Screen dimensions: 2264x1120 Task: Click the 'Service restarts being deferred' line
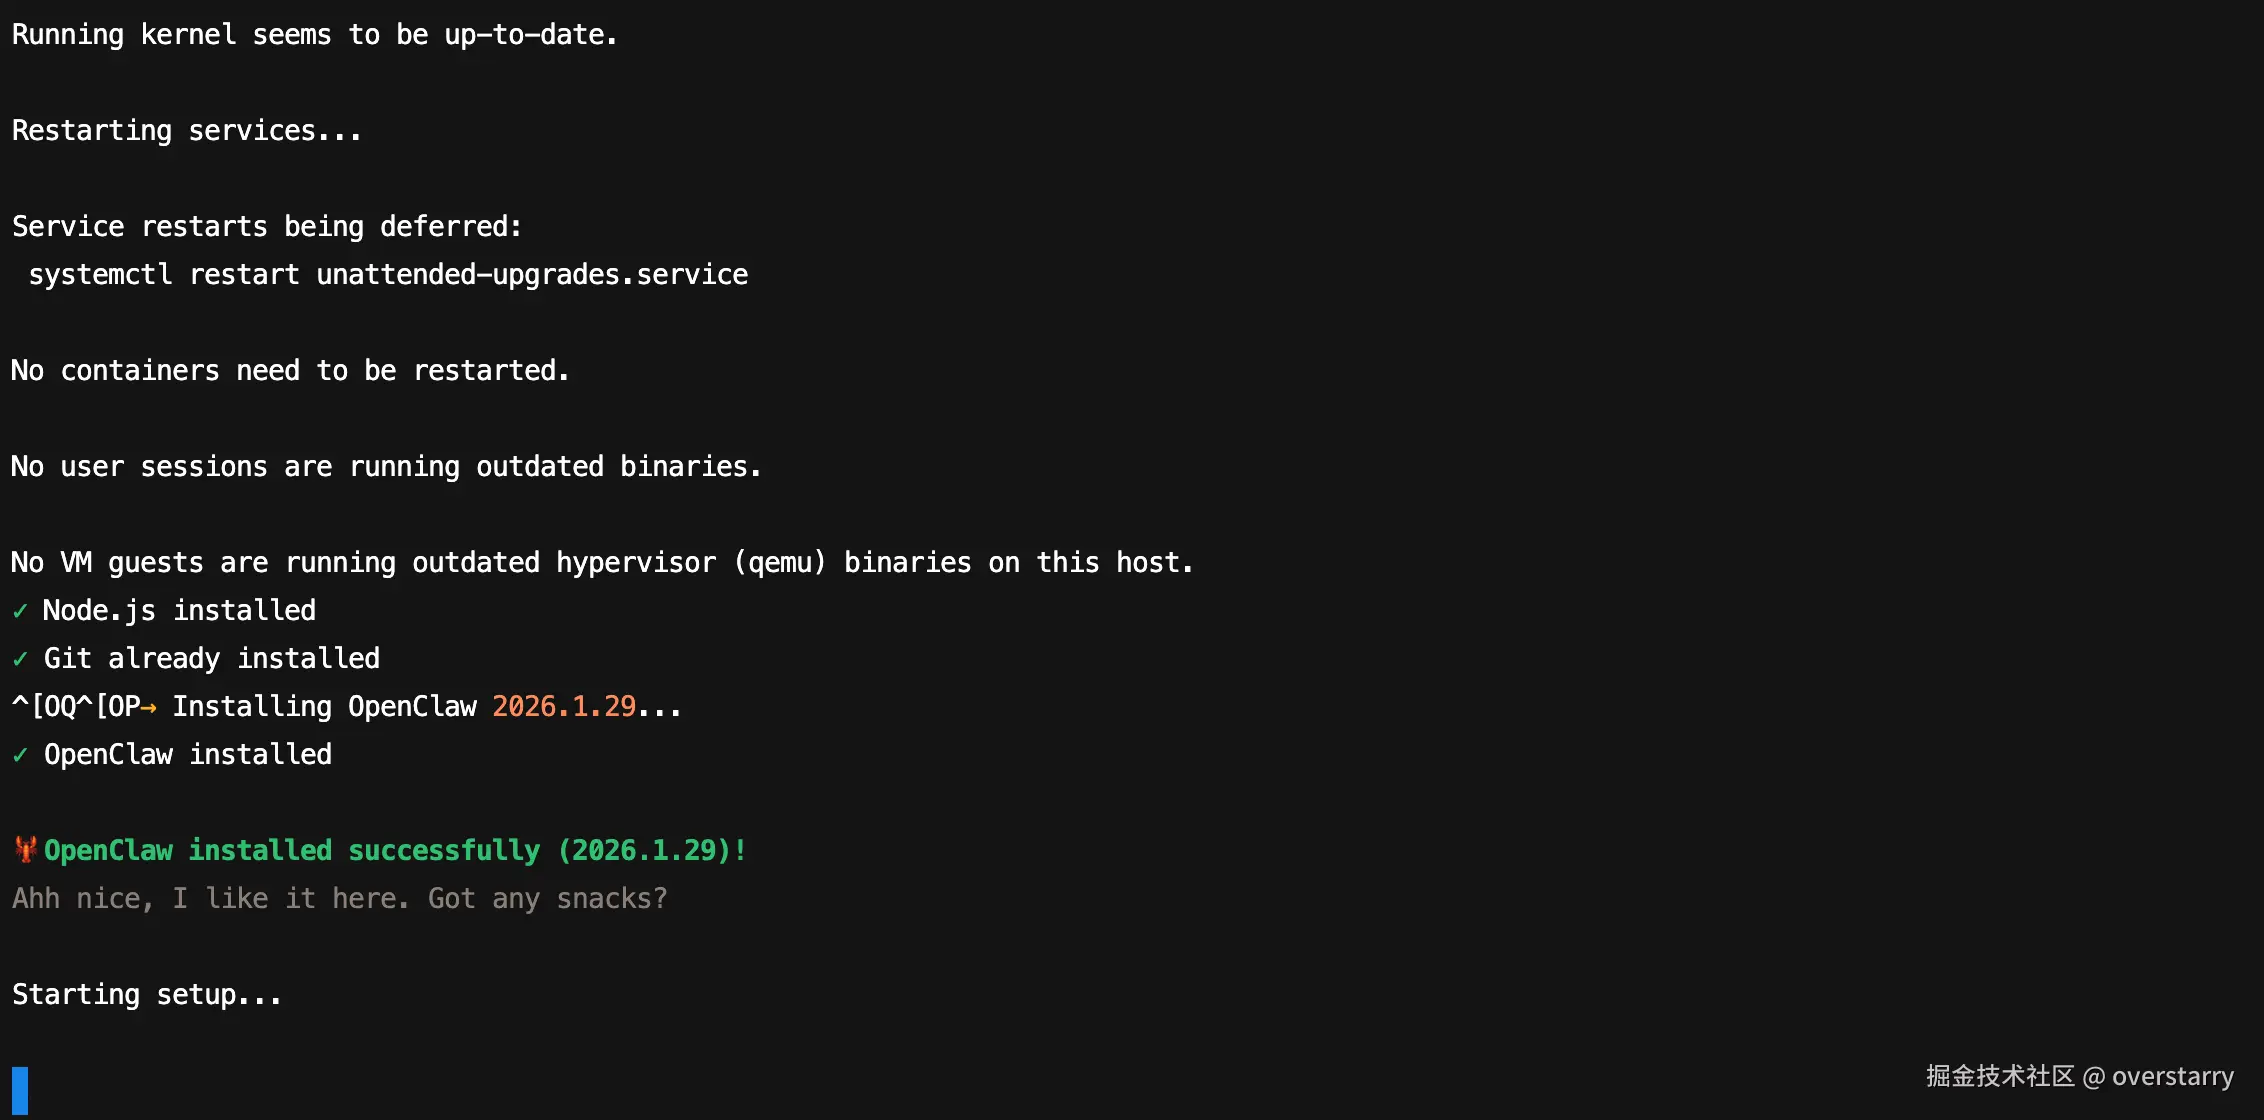click(267, 227)
